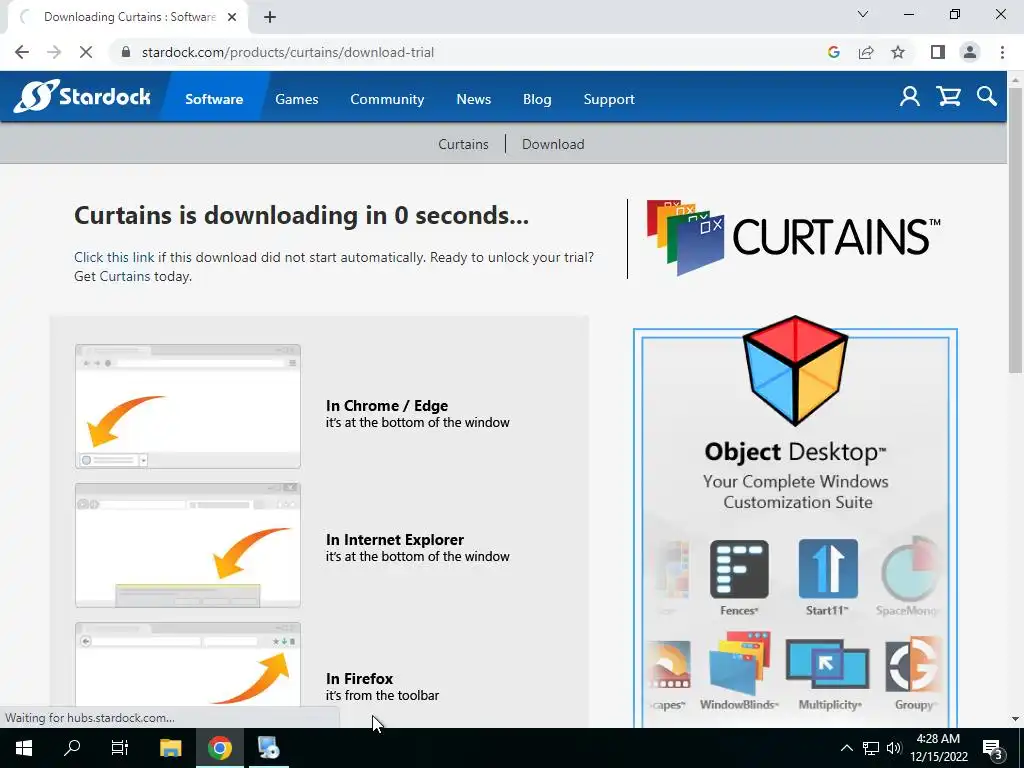Click the Internet Explorer instruction thumbnail
Image resolution: width=1024 pixels, height=768 pixels.
point(188,545)
